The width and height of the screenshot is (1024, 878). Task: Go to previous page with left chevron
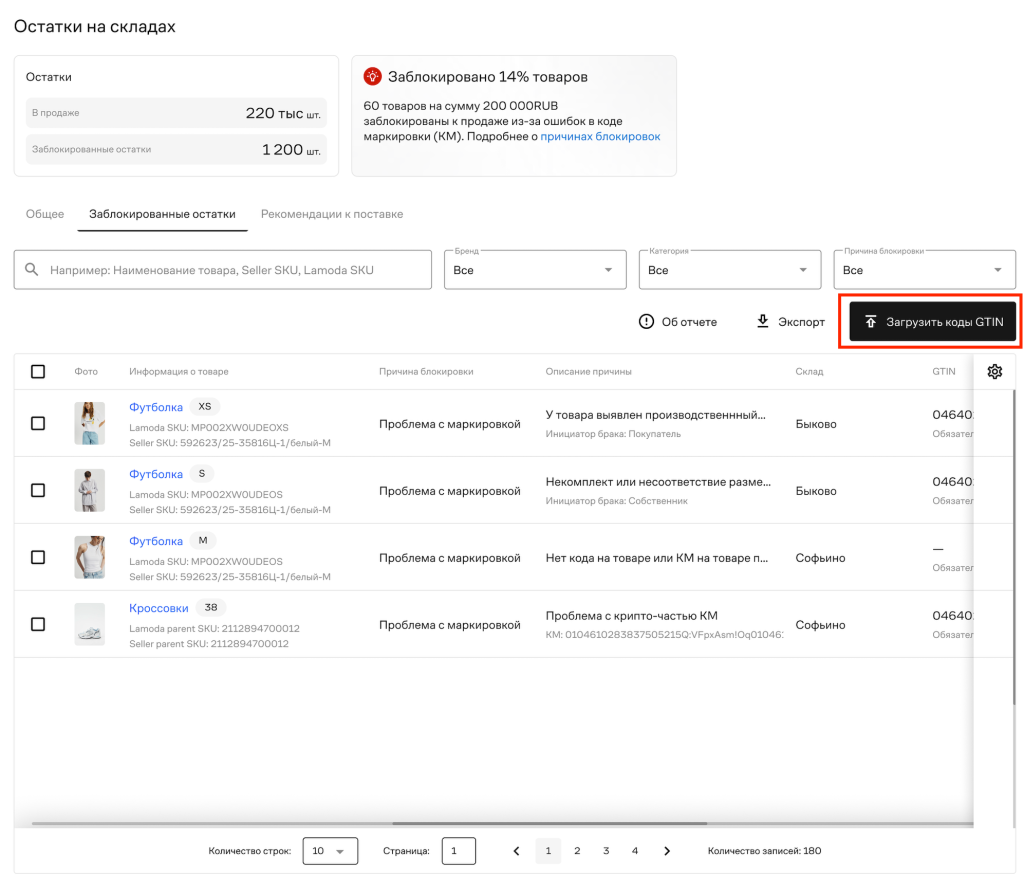pos(517,851)
